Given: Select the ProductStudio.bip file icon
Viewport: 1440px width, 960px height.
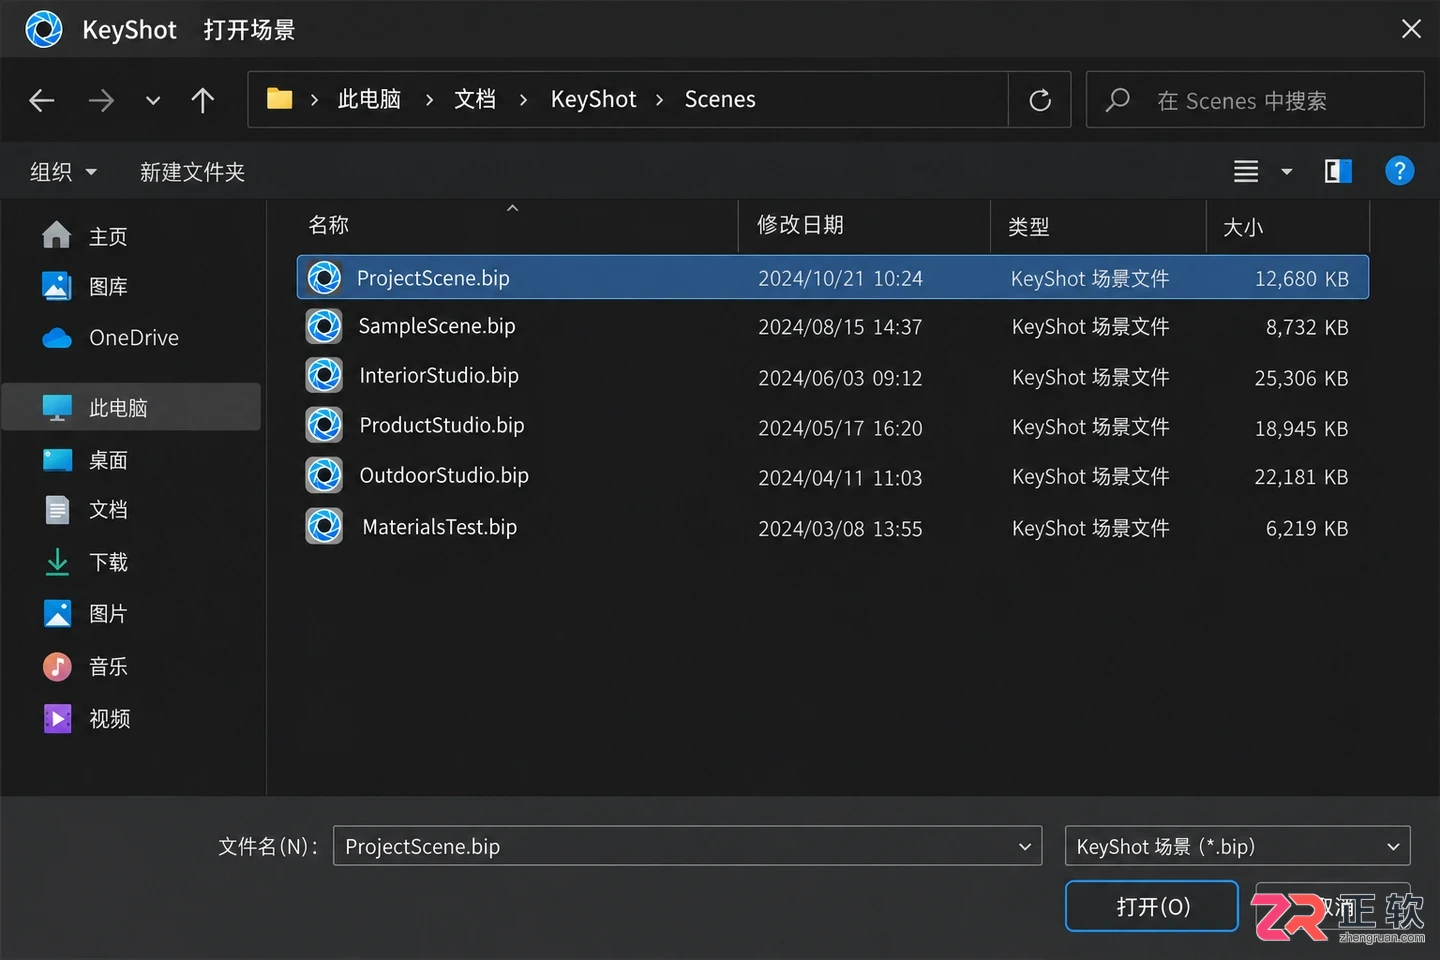Looking at the screenshot, I should click(x=324, y=425).
